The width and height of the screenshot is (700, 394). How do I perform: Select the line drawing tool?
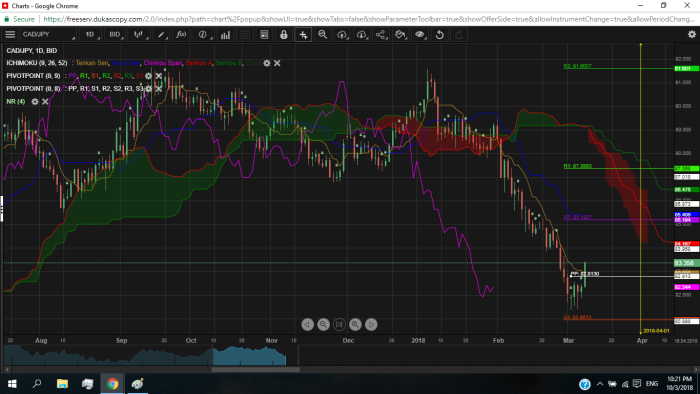pyautogui.click(x=161, y=34)
